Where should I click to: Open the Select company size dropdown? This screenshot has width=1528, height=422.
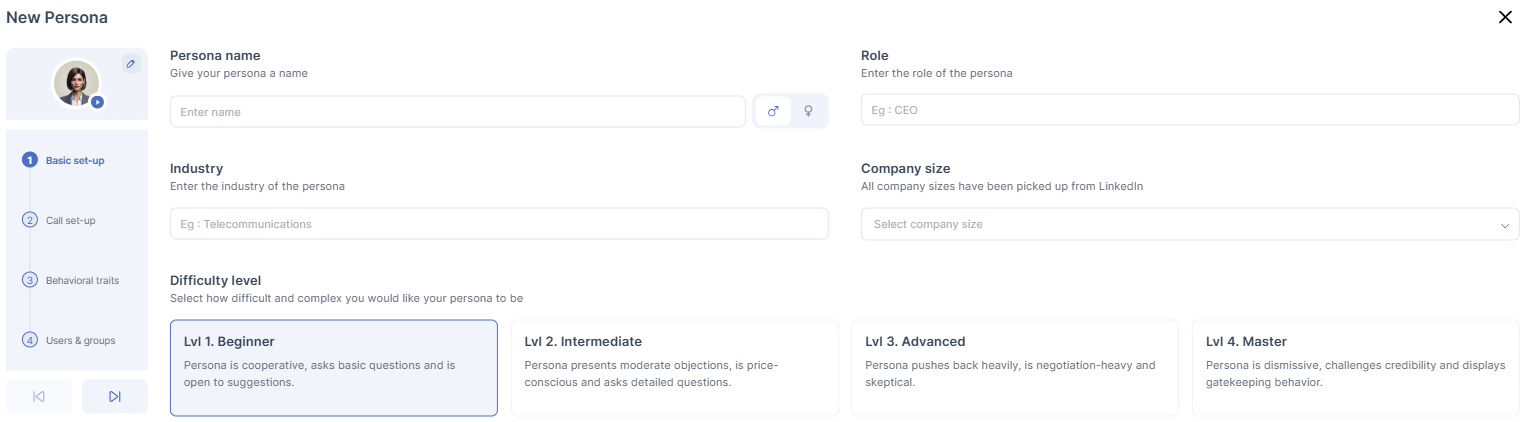coord(1180,224)
